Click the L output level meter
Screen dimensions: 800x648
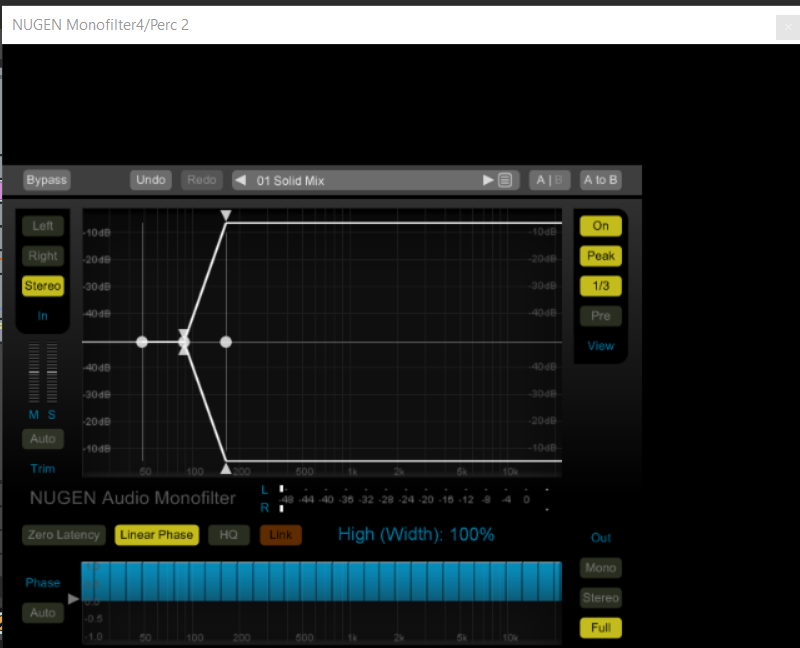413,489
